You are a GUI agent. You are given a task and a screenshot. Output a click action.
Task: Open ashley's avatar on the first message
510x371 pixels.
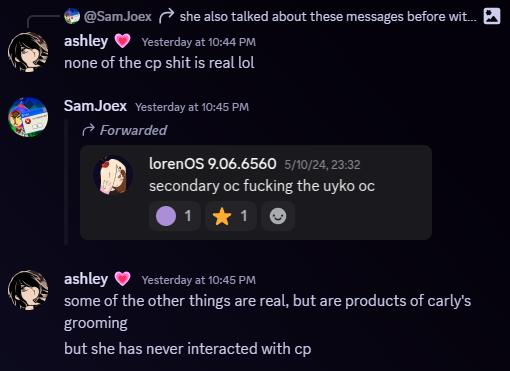pos(28,52)
